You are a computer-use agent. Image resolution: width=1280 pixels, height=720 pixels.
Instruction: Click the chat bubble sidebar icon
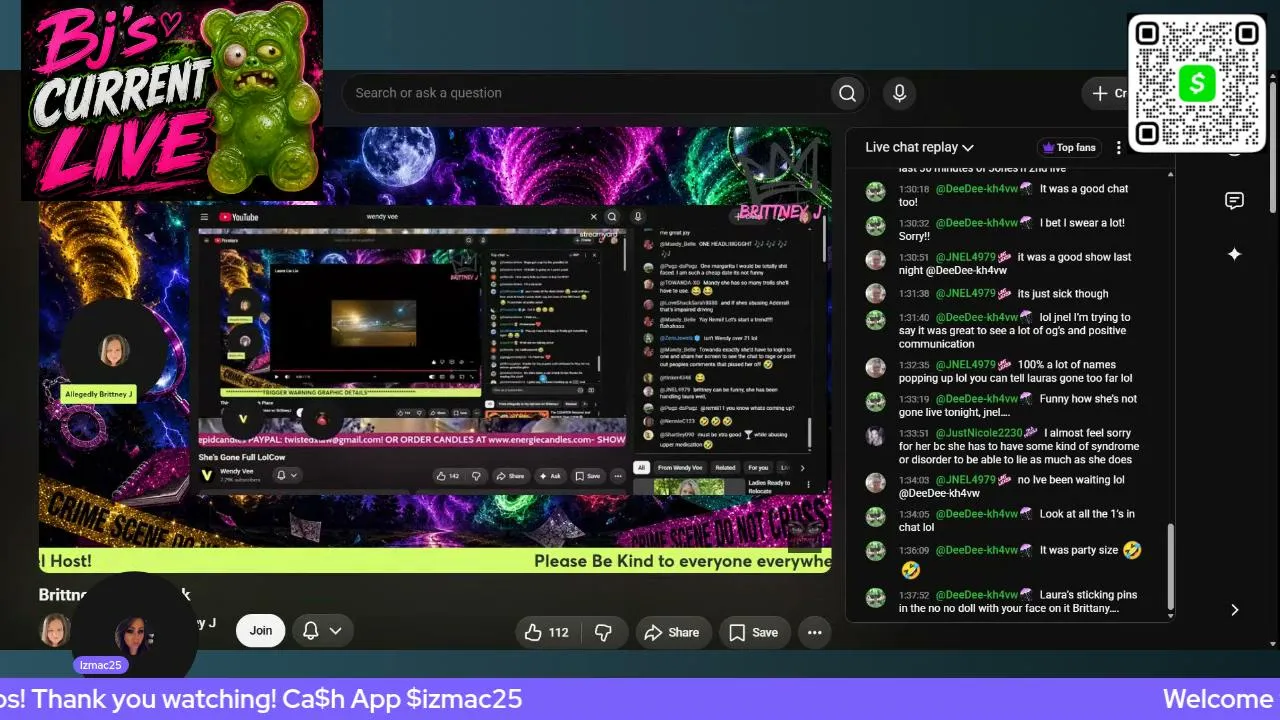coord(1234,201)
